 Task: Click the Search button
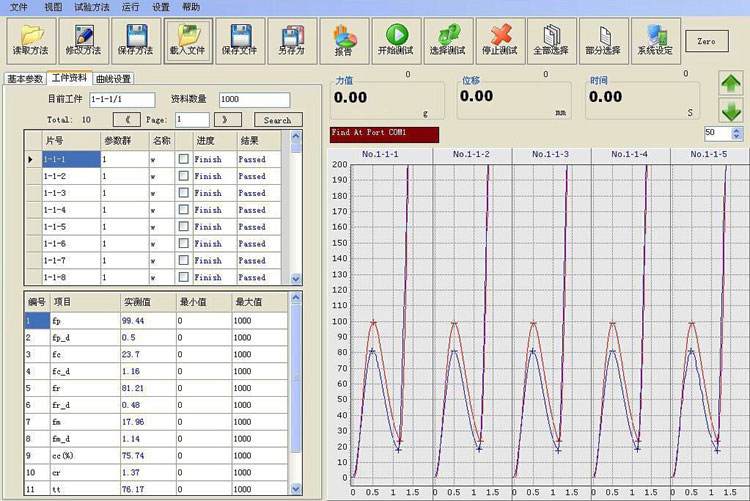pos(277,120)
